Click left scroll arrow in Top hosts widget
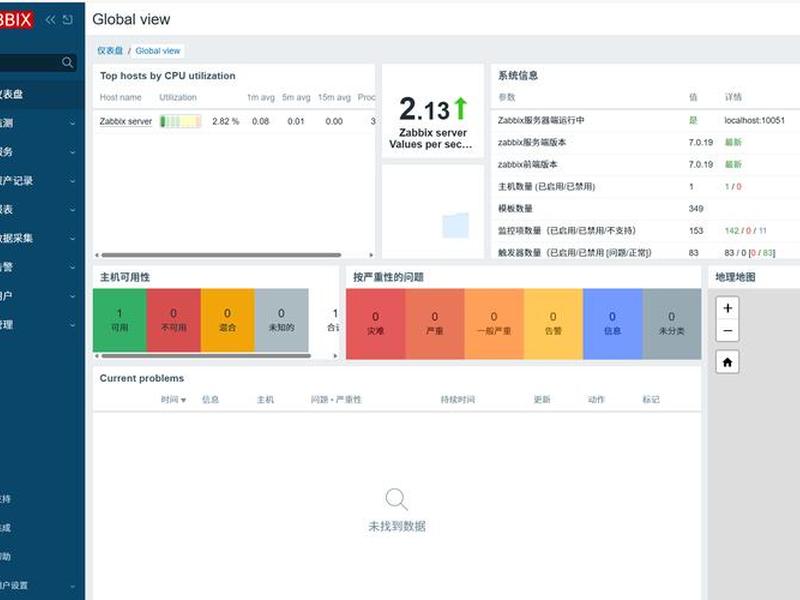Image resolution: width=800 pixels, height=600 pixels. click(x=96, y=255)
